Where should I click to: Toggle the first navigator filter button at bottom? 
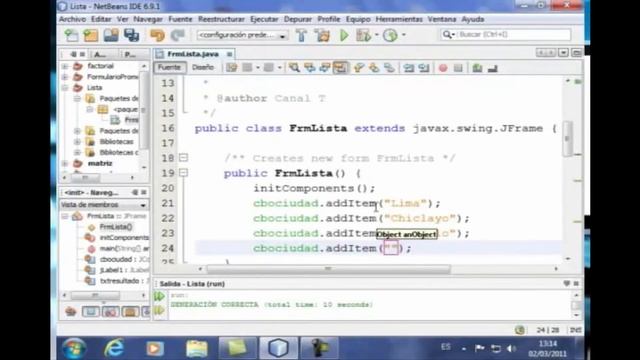[91, 312]
